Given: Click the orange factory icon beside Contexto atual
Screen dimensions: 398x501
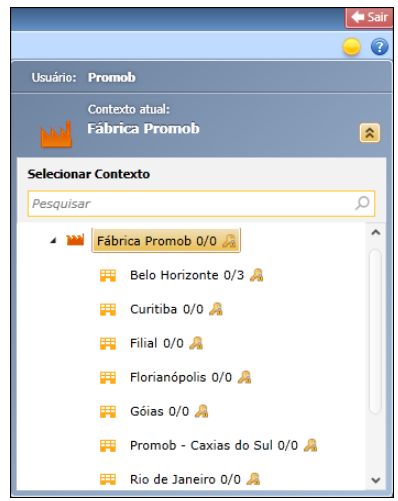Looking at the screenshot, I should [56, 134].
